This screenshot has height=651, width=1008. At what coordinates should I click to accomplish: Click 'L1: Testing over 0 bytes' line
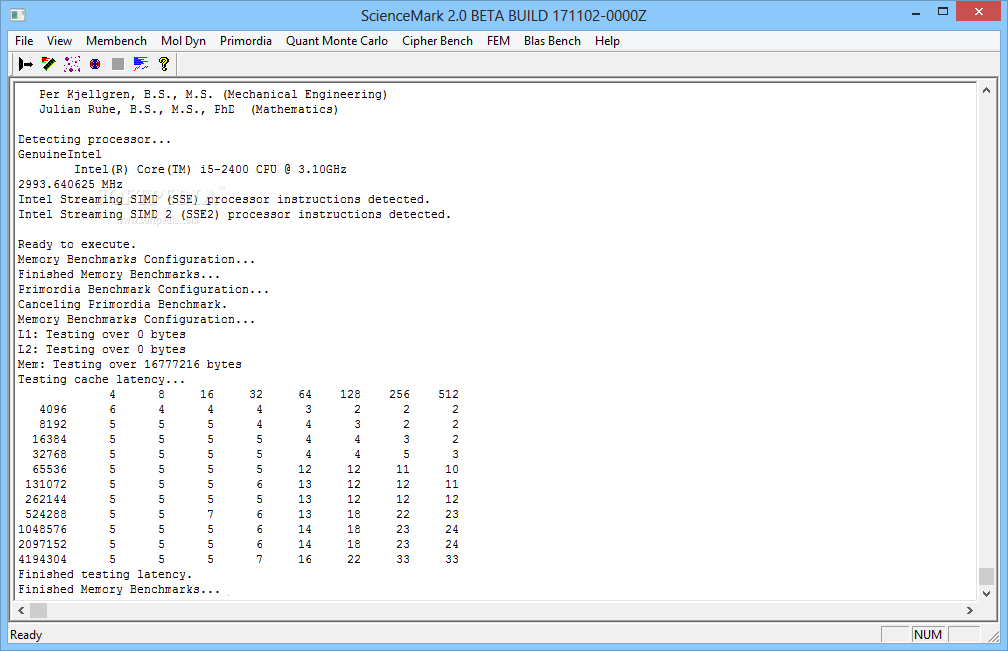coord(102,334)
